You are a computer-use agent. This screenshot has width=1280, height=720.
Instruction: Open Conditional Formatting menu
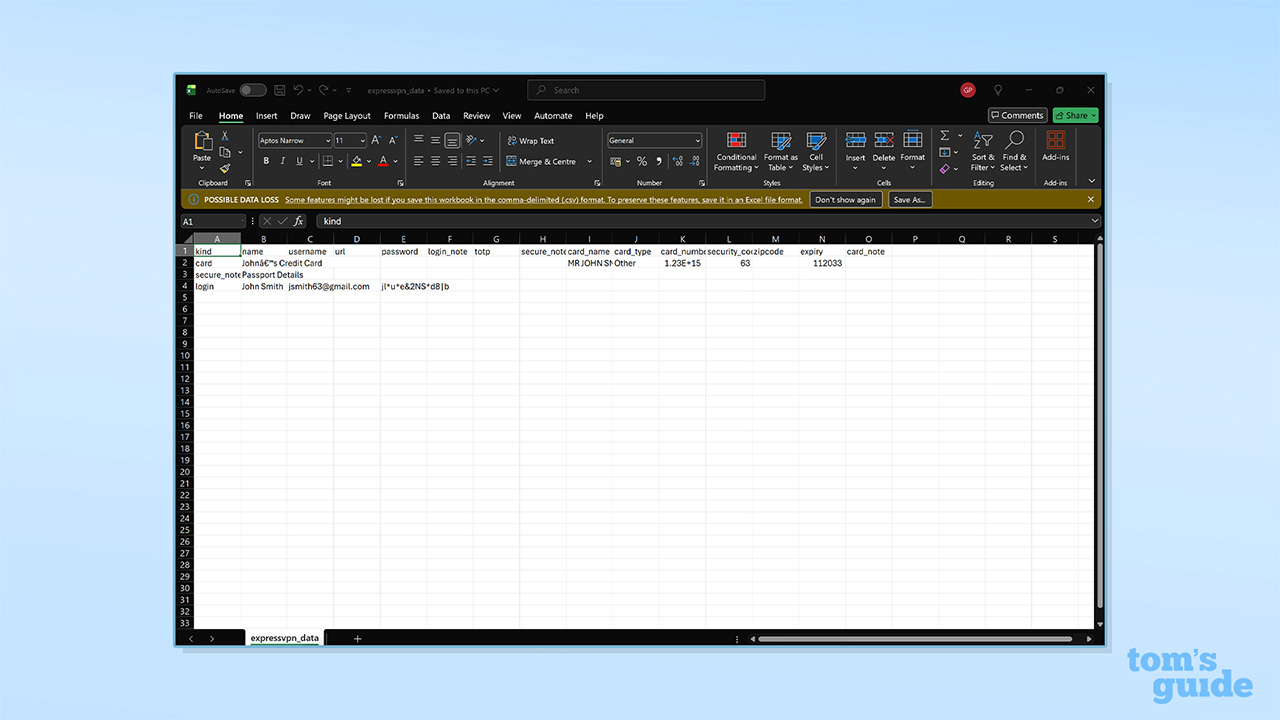(x=736, y=152)
